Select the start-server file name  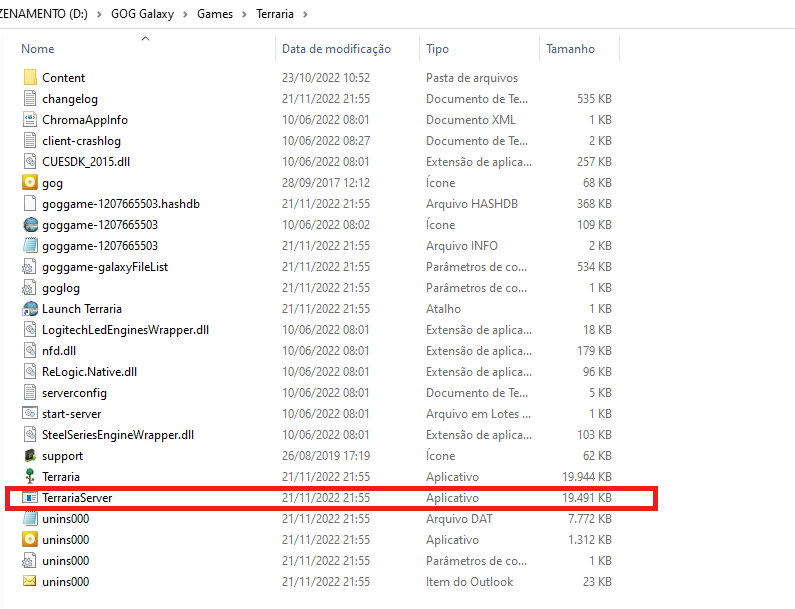click(71, 414)
